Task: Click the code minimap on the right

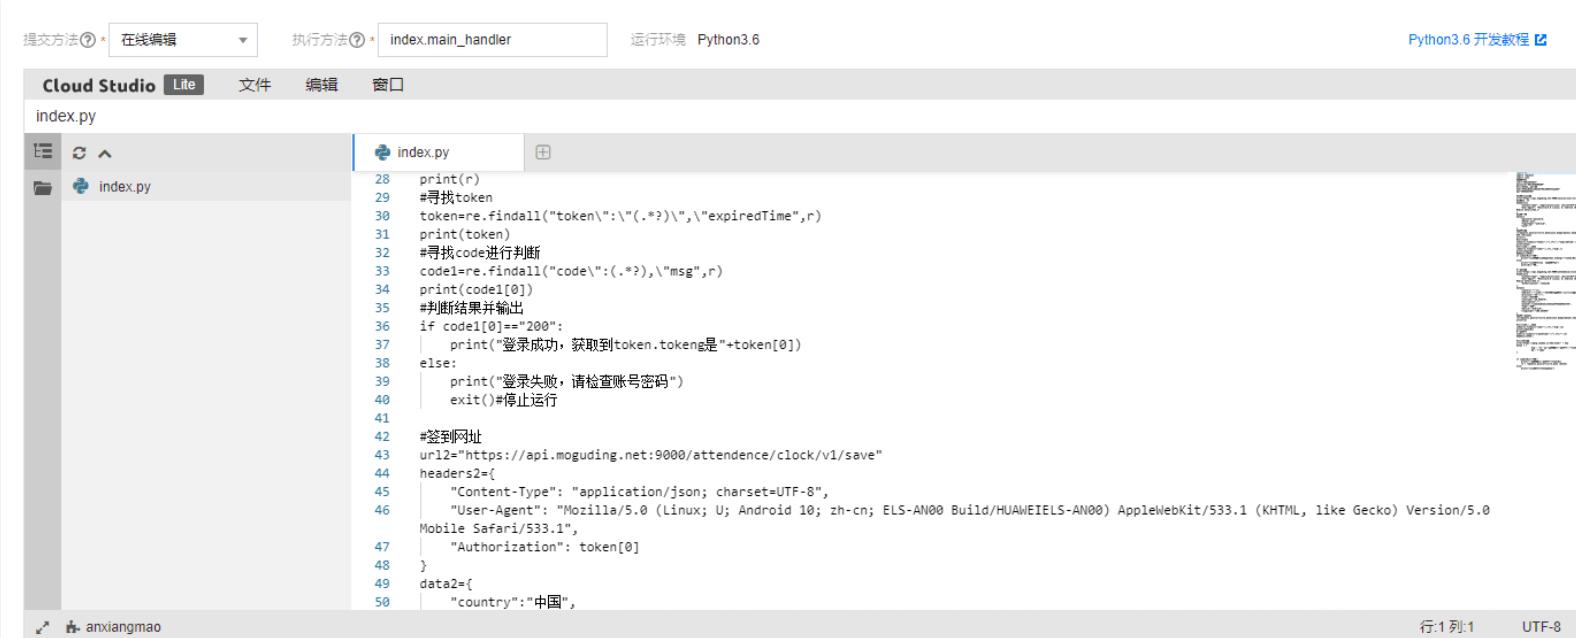Action: [x=1544, y=271]
